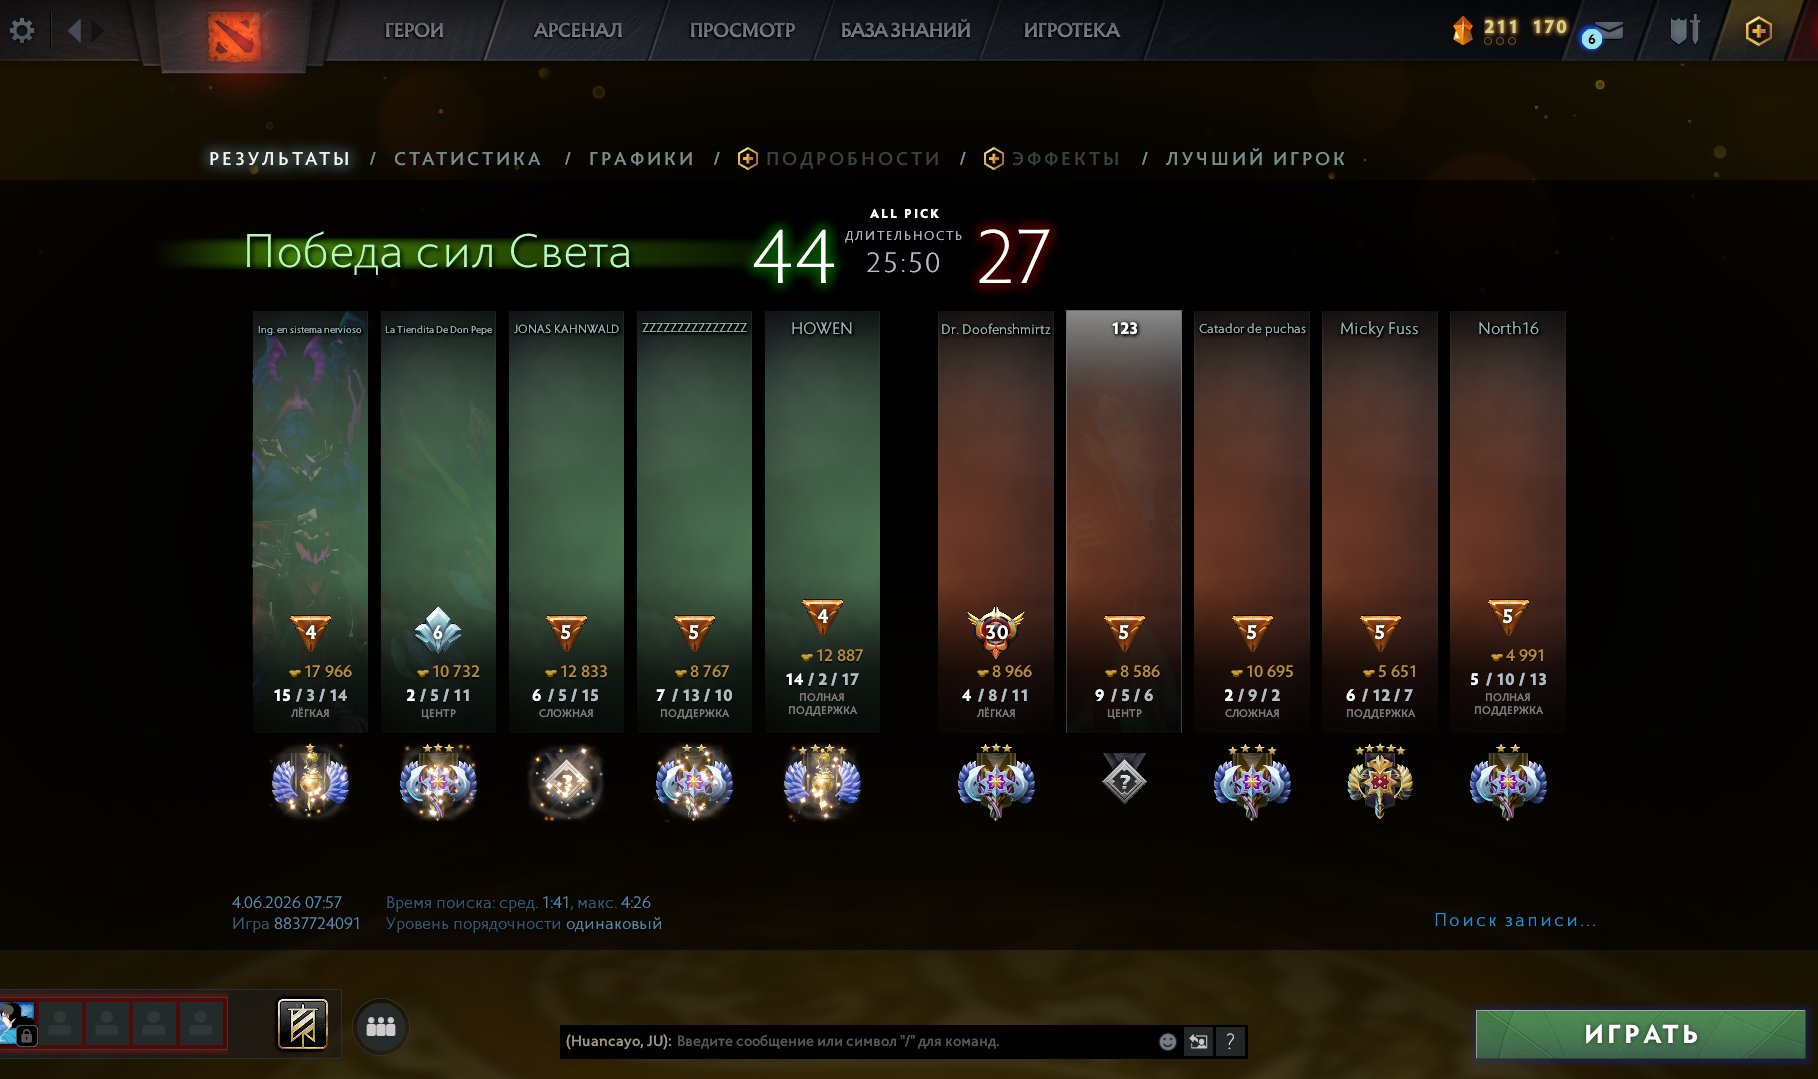Go forward with the right arrow
The height and width of the screenshot is (1079, 1818).
coord(97,30)
